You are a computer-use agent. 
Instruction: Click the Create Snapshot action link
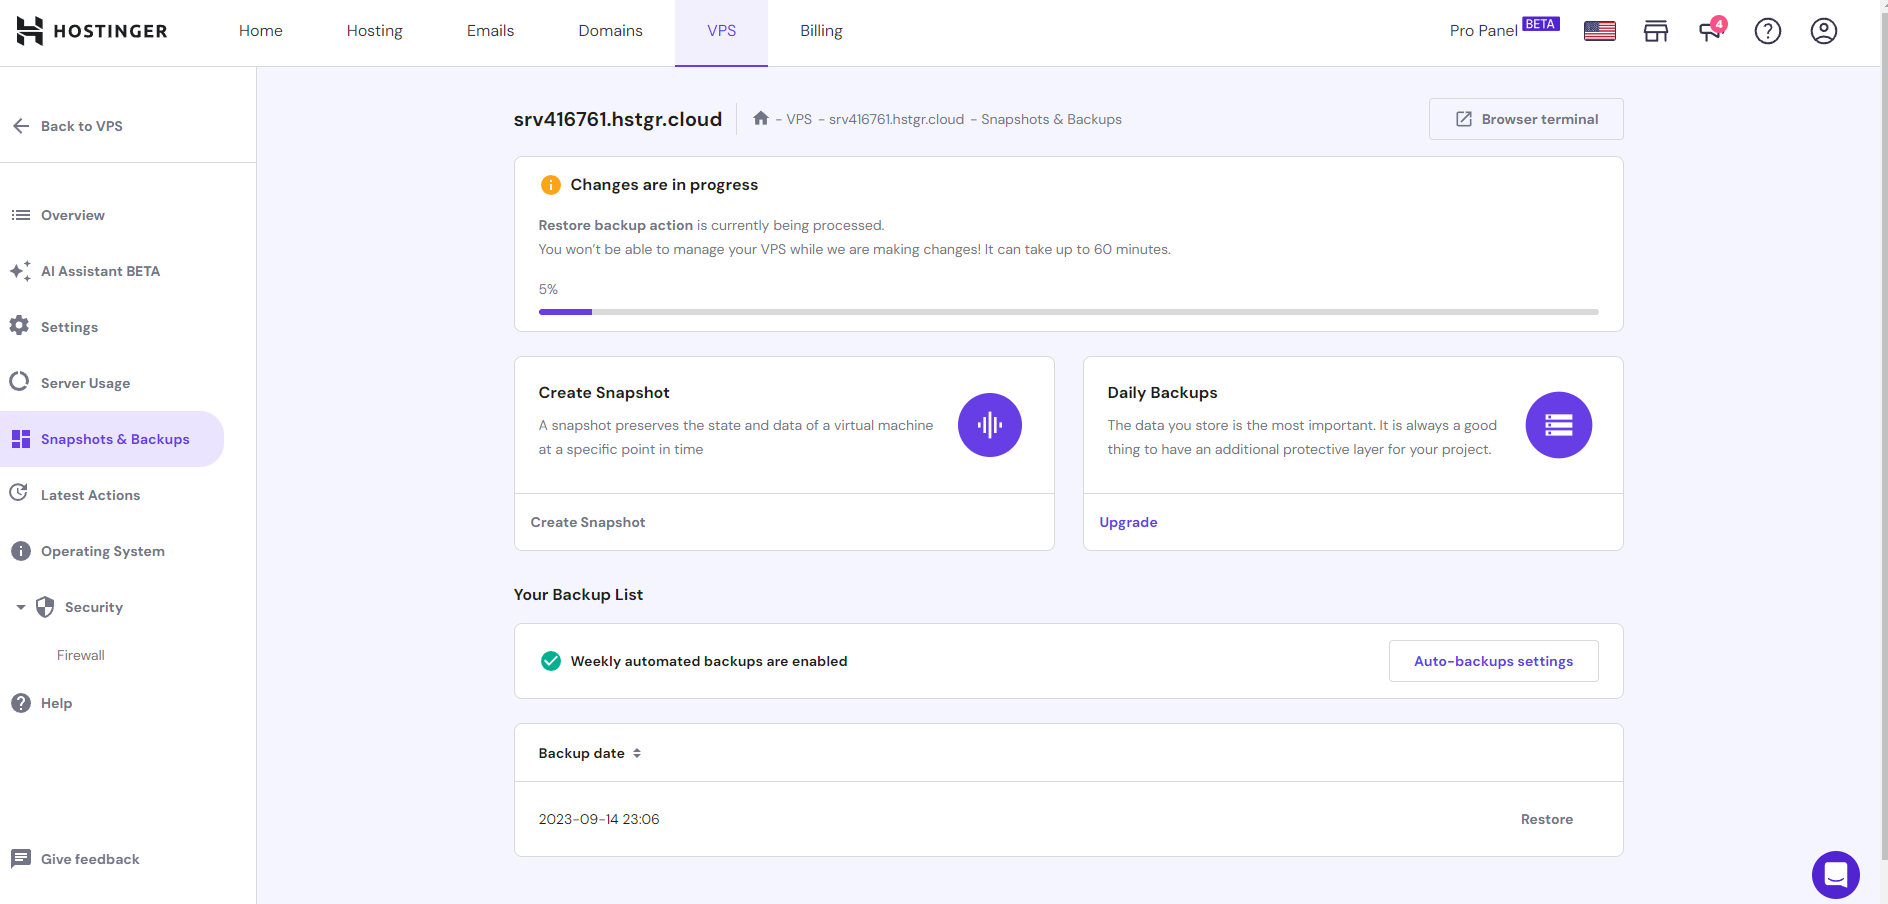[588, 522]
